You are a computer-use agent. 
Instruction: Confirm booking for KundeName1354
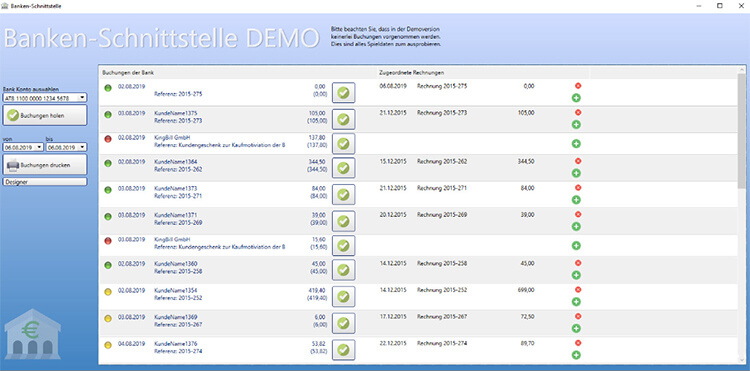(x=343, y=296)
